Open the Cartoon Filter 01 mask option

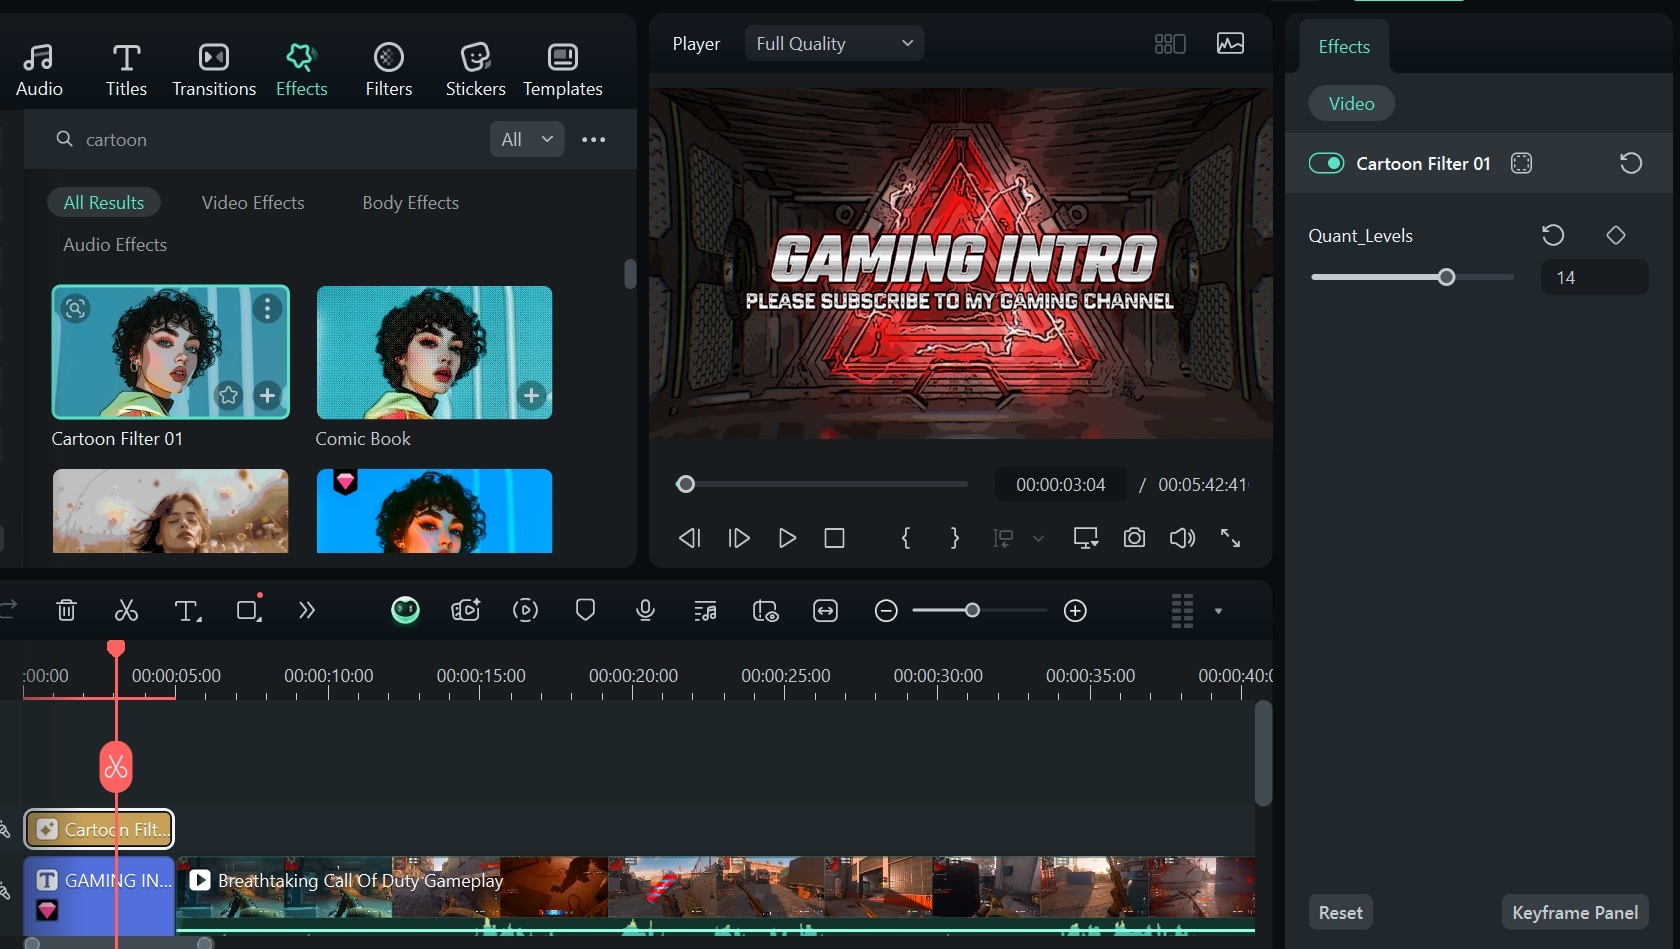click(1521, 163)
